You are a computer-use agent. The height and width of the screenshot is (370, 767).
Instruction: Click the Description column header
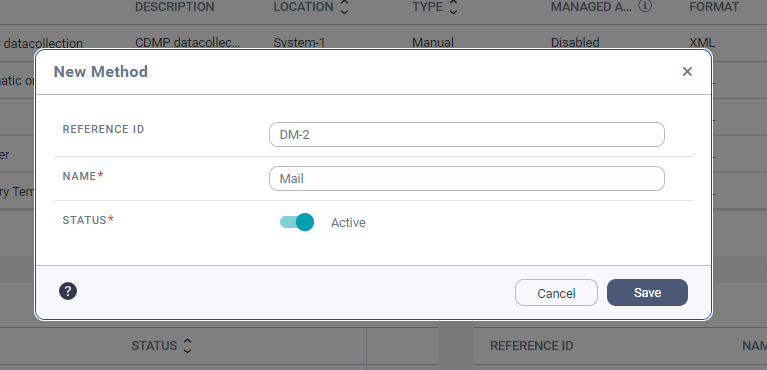pos(175,7)
